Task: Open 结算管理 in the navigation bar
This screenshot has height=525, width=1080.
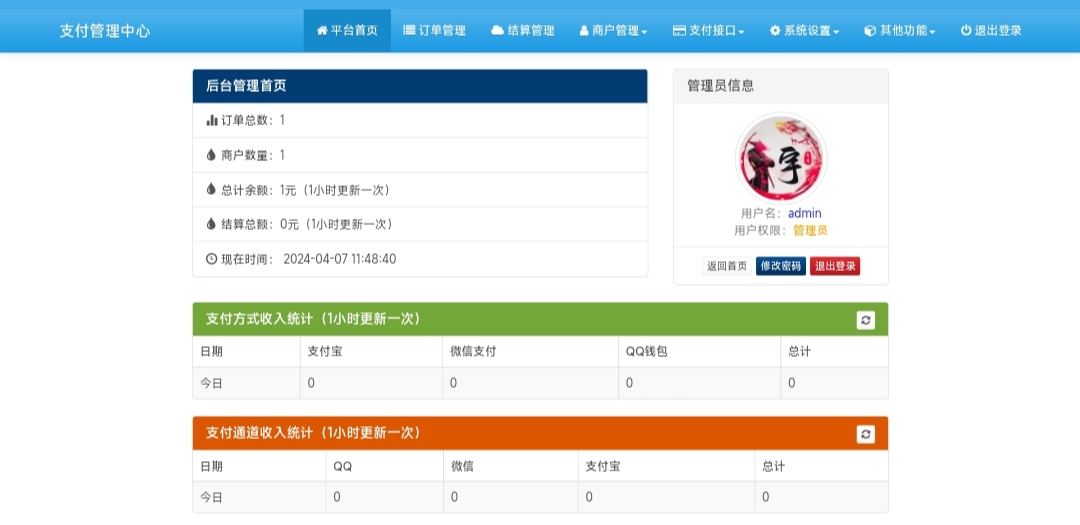Action: coord(523,30)
